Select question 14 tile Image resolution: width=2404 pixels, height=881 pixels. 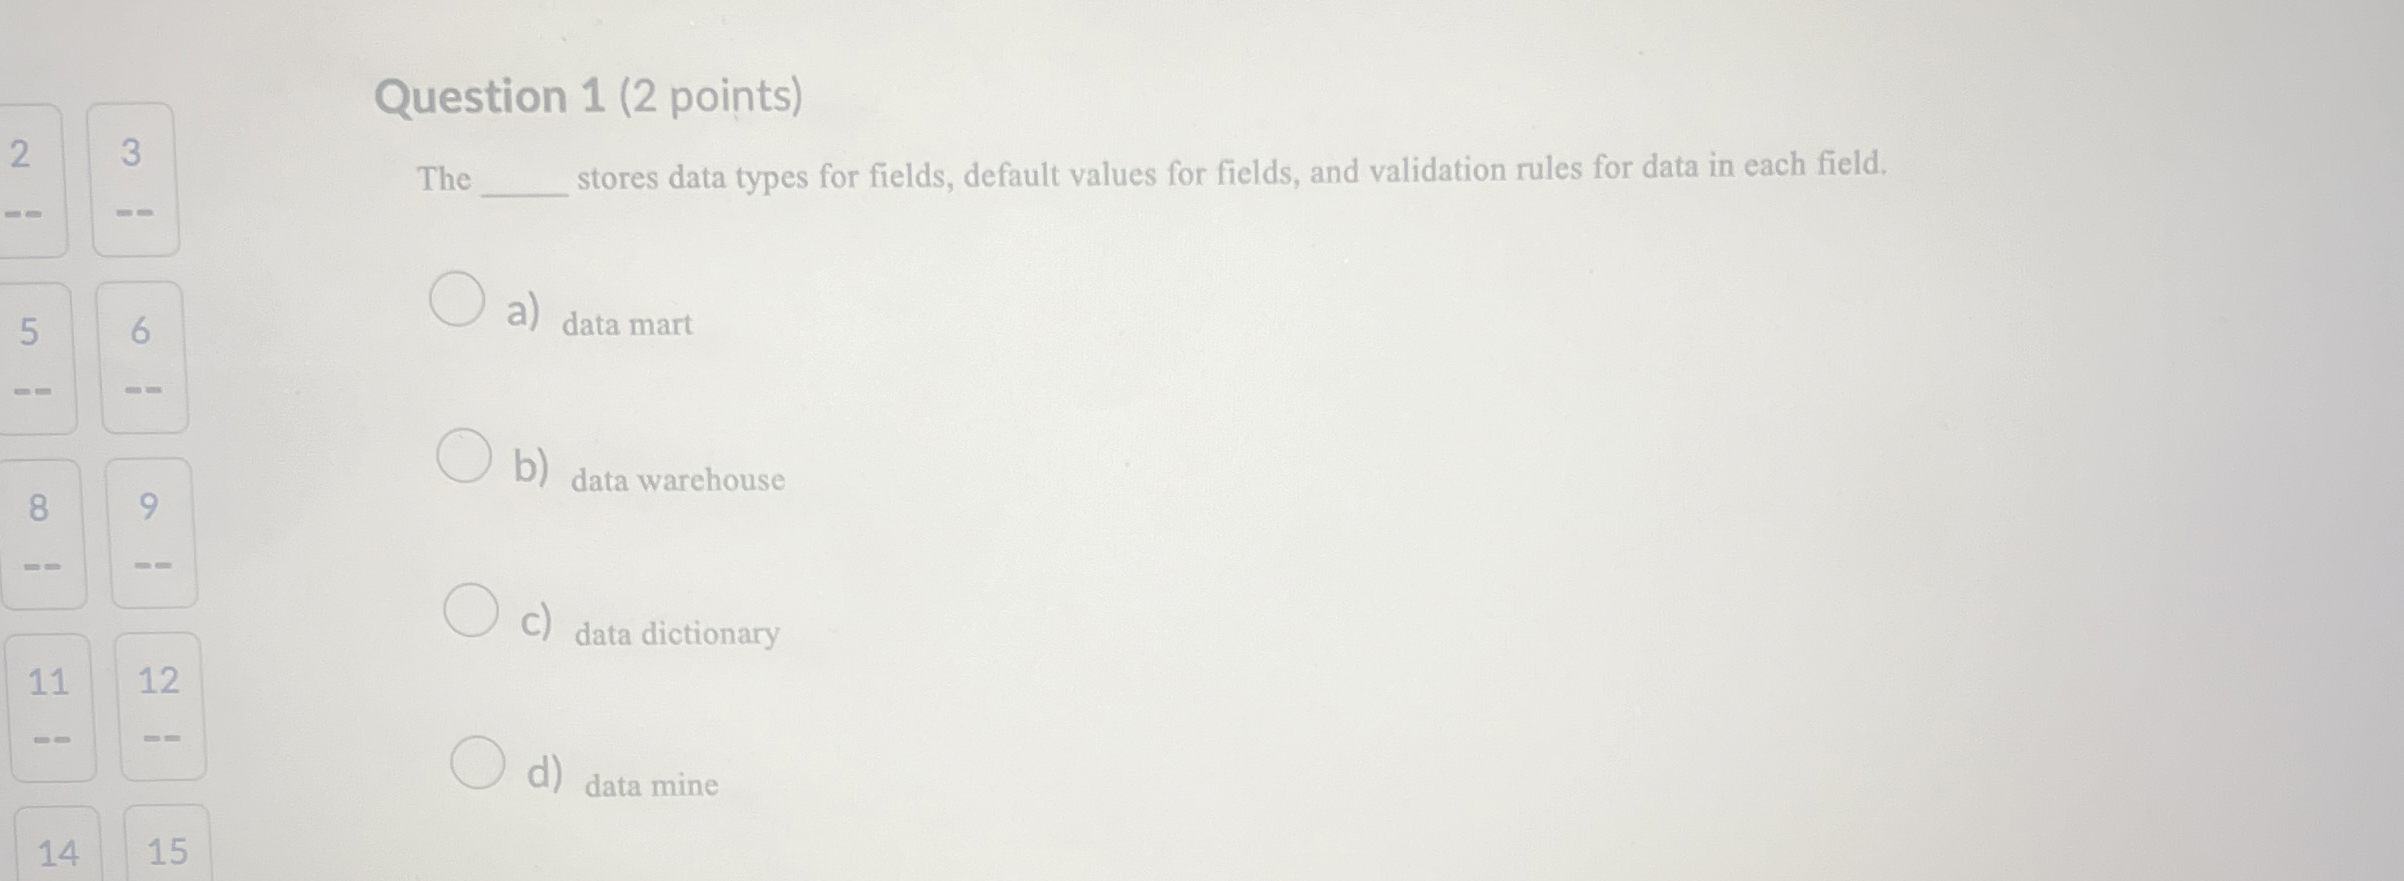click(60, 853)
